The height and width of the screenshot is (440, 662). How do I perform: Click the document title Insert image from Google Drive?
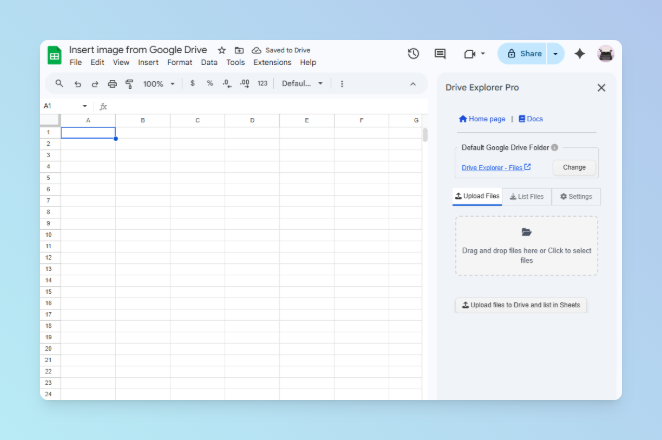tap(138, 50)
